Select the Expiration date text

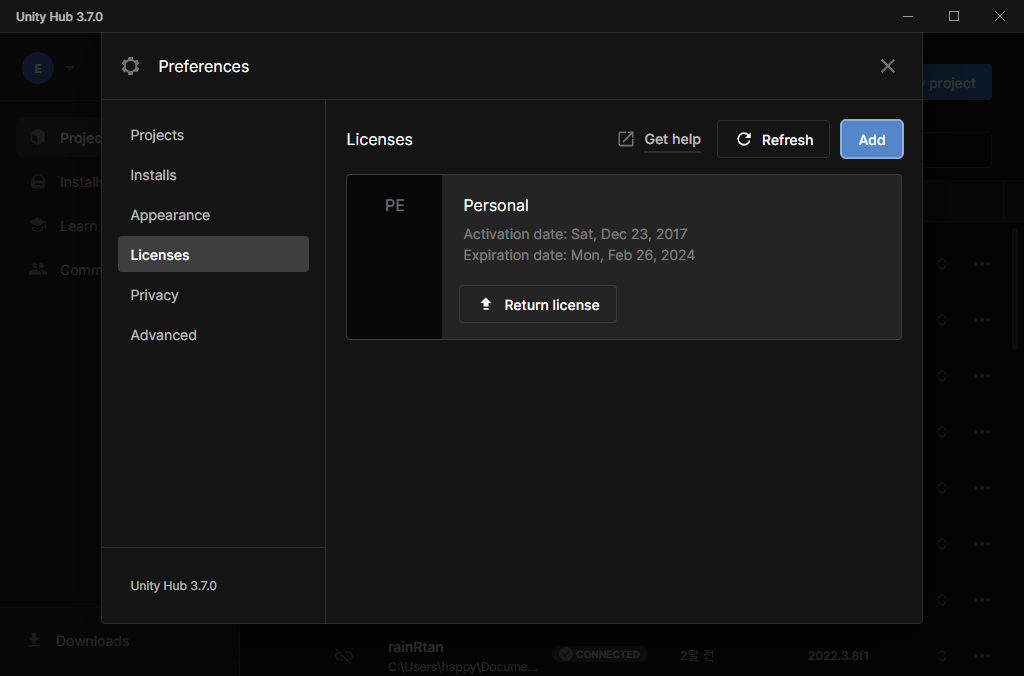579,255
